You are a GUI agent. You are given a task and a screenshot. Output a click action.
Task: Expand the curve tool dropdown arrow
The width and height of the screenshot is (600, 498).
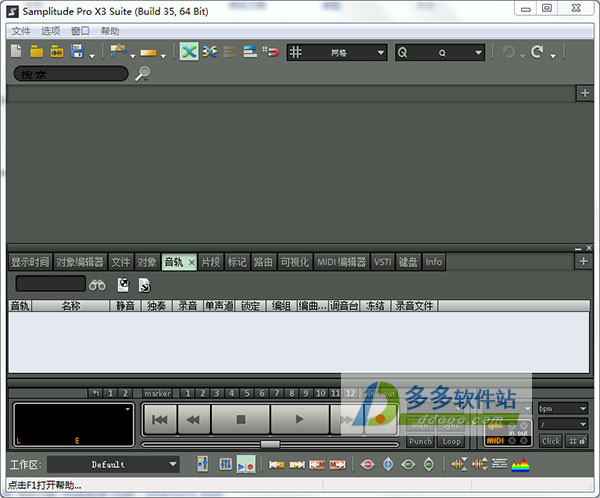[x=132, y=56]
